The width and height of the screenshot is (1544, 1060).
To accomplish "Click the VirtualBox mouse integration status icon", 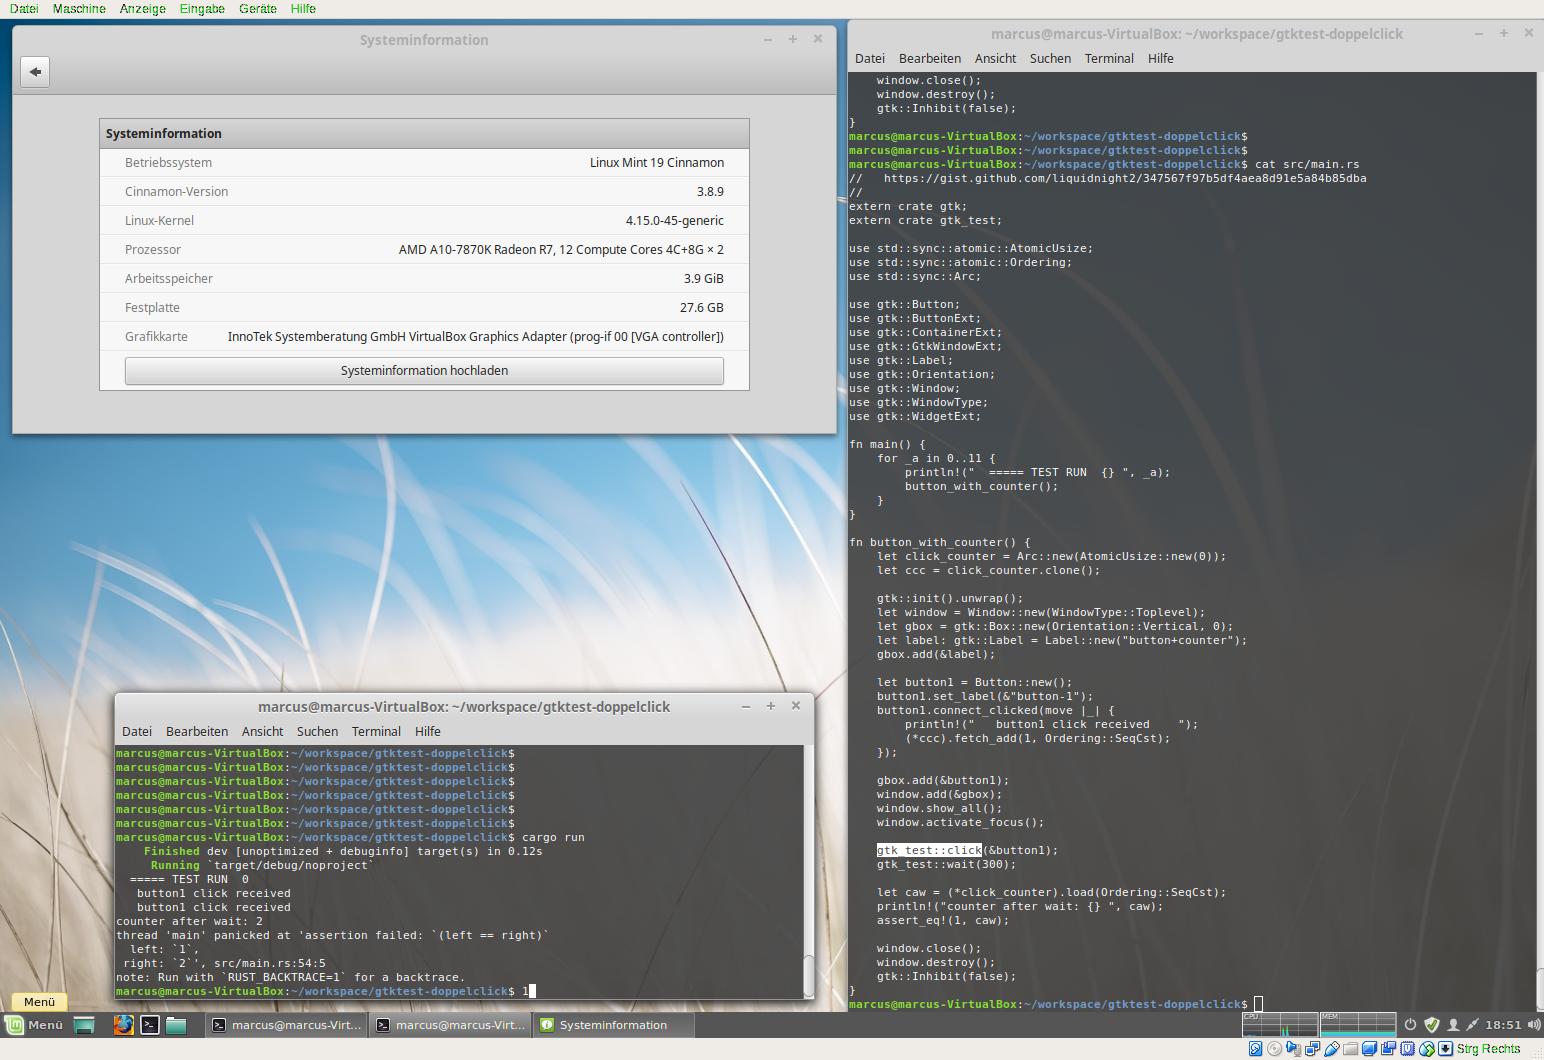I will (x=1426, y=1049).
